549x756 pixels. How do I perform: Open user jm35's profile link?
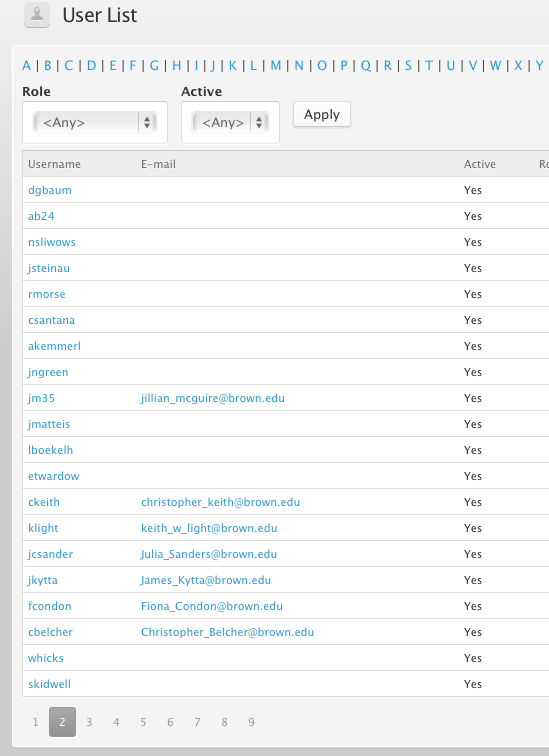pyautogui.click(x=41, y=398)
